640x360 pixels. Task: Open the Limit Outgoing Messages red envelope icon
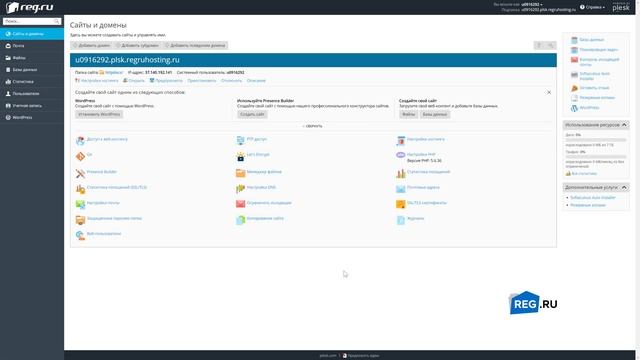240,204
